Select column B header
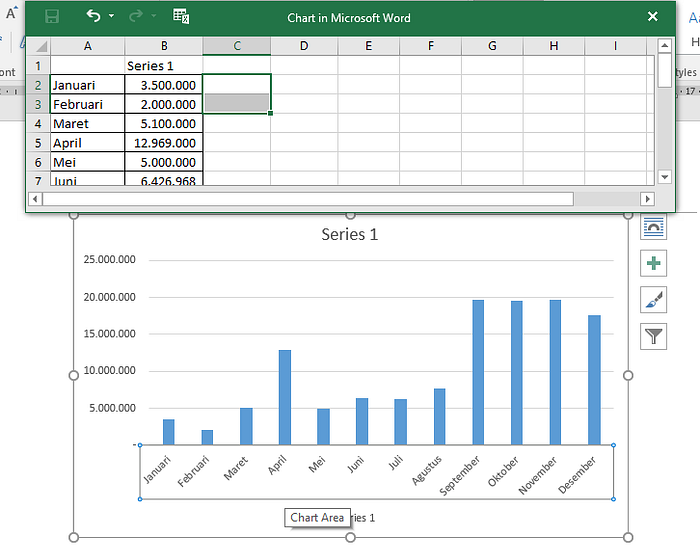 pyautogui.click(x=164, y=46)
